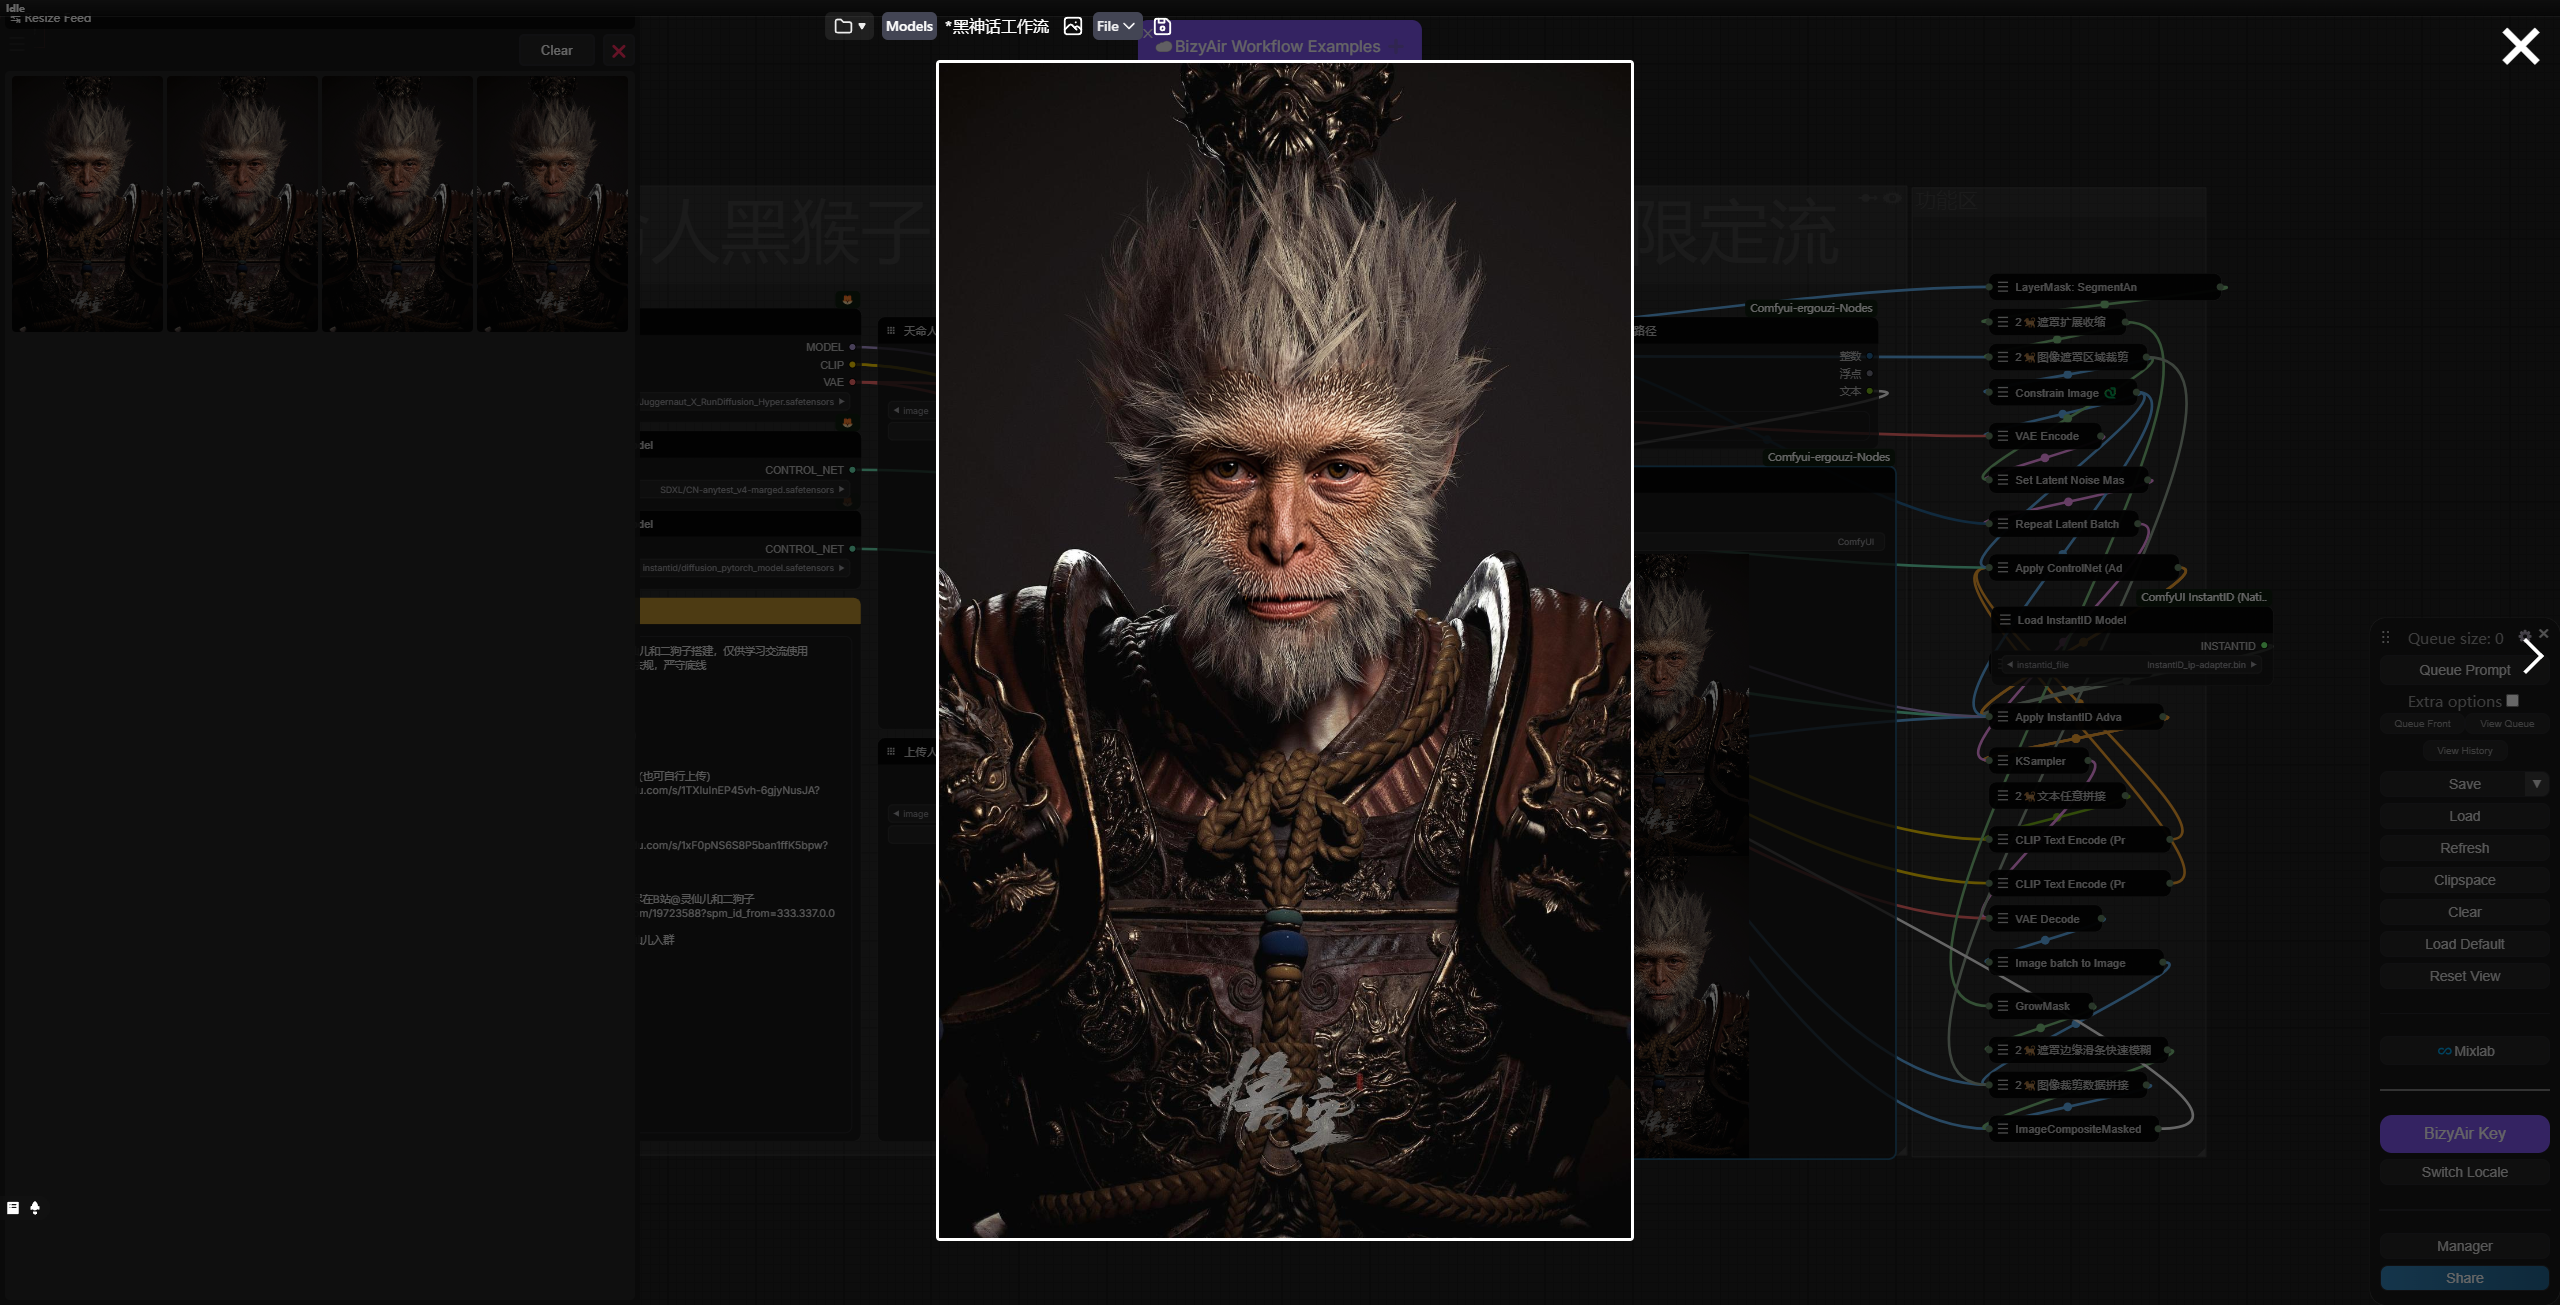The image size is (2560, 1305).
Task: Click the 遮罩边缘滑条快速模糊 node menu icon
Action: pyautogui.click(x=2003, y=1050)
